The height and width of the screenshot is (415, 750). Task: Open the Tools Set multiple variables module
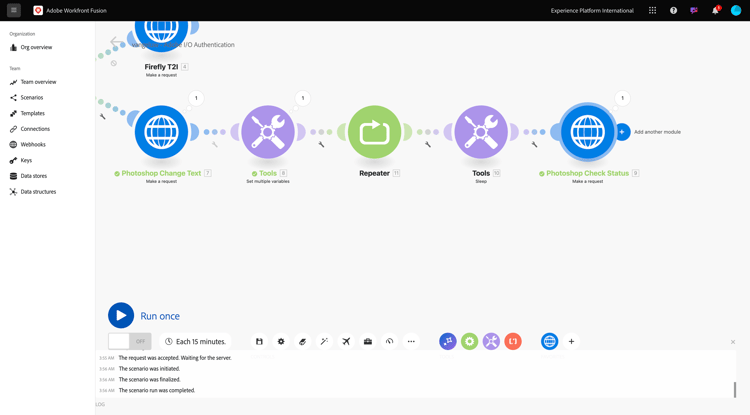point(268,132)
